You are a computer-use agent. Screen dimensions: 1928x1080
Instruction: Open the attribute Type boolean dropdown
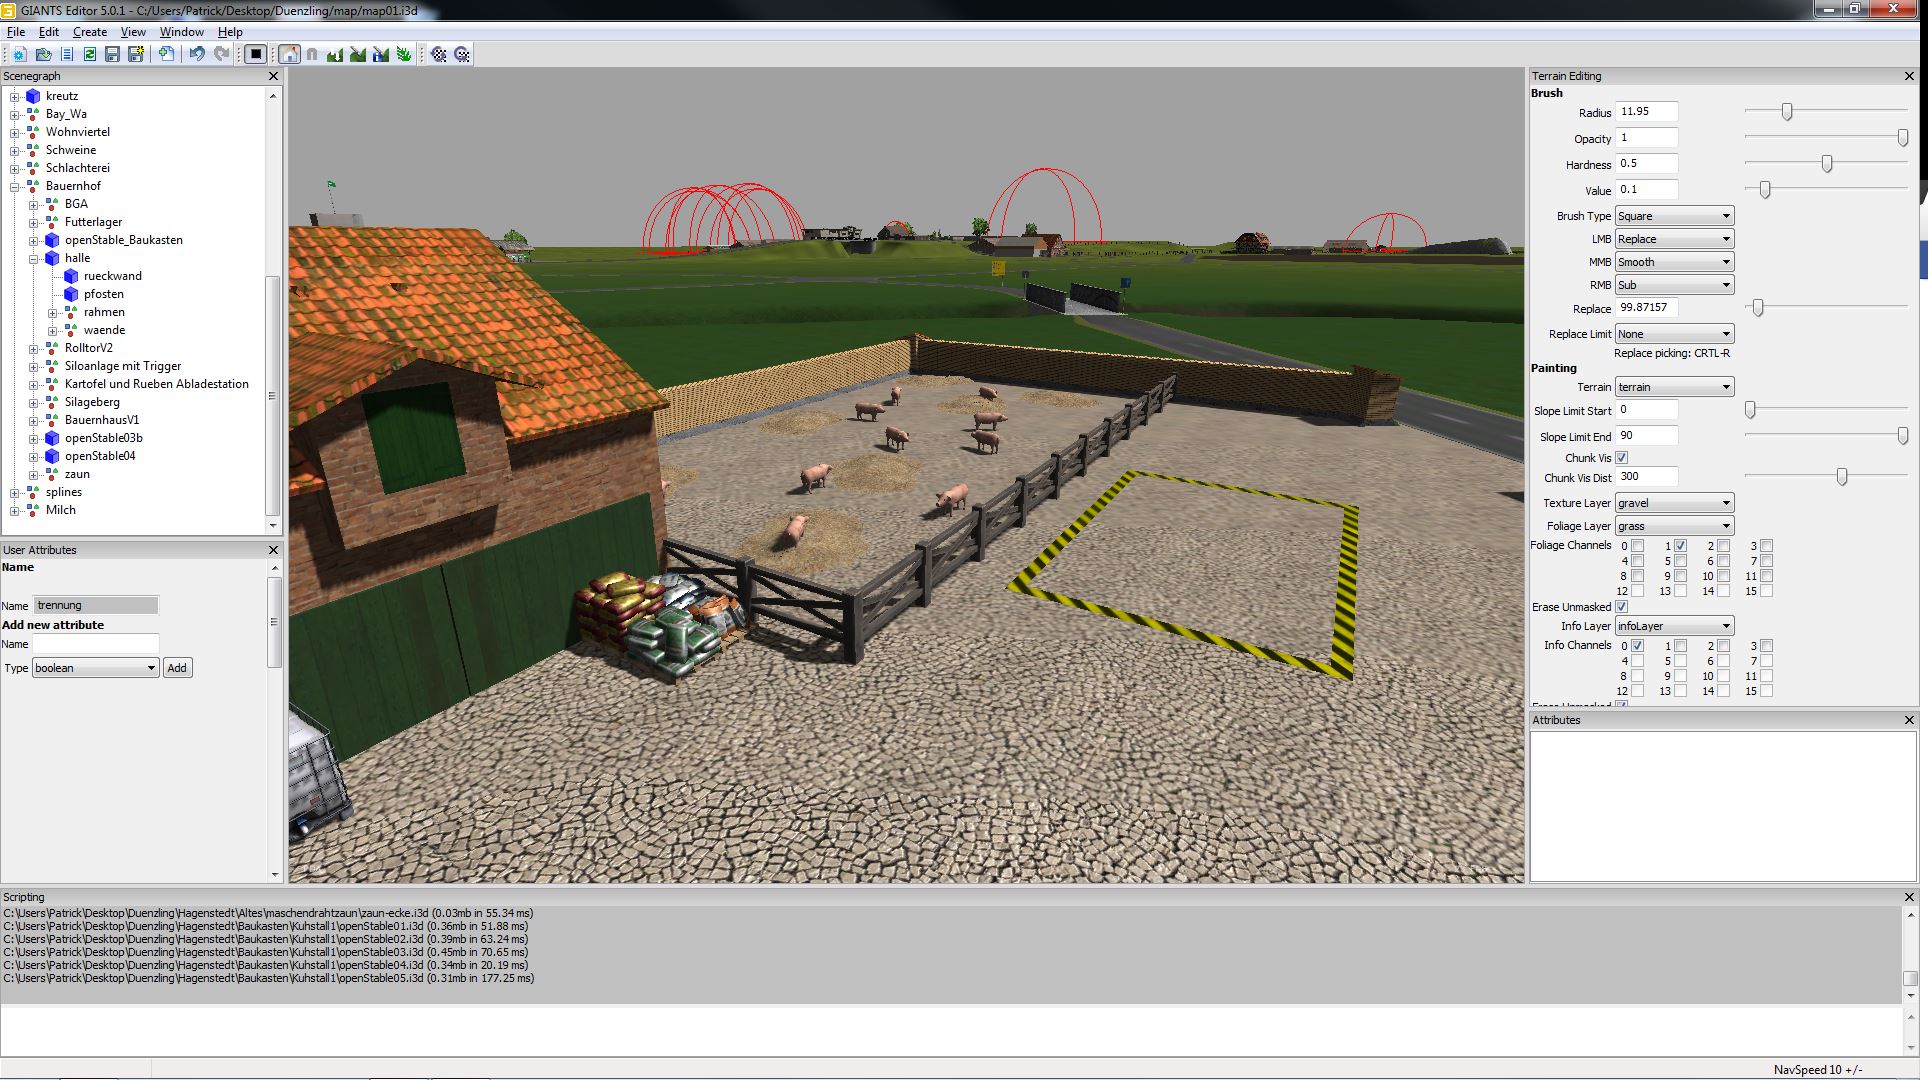(x=95, y=668)
